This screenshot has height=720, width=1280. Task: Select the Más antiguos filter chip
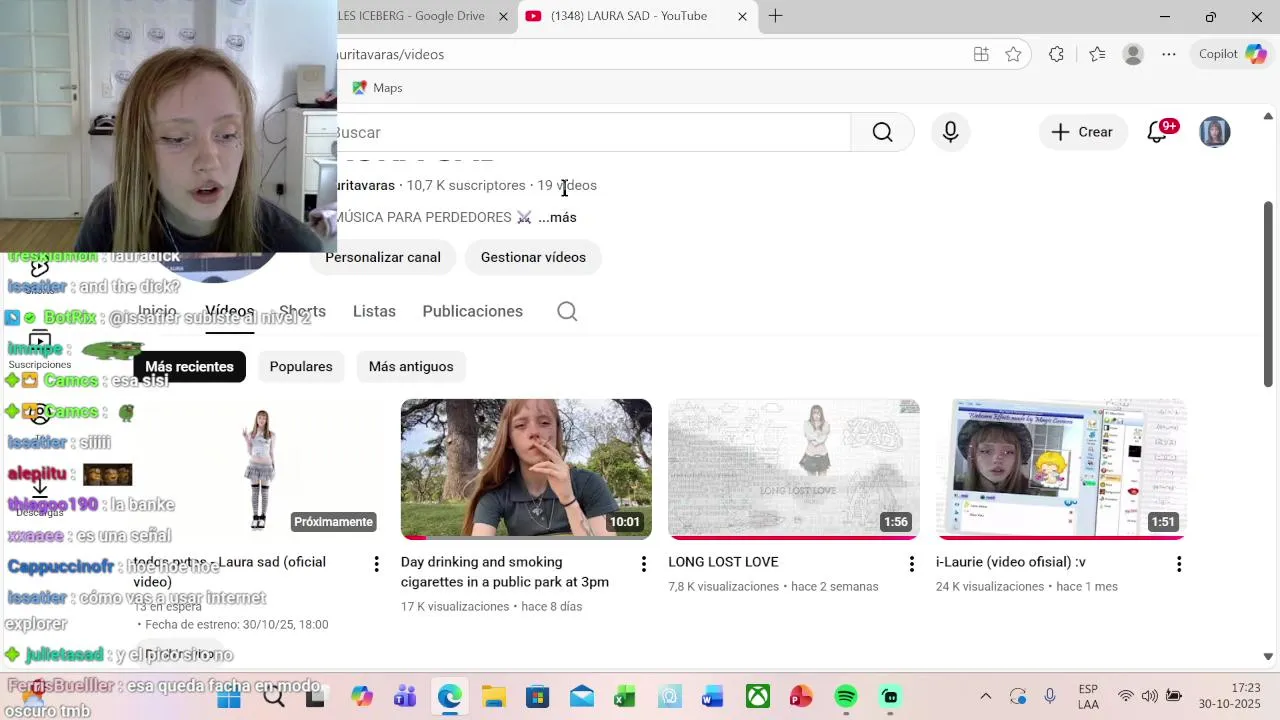[411, 366]
